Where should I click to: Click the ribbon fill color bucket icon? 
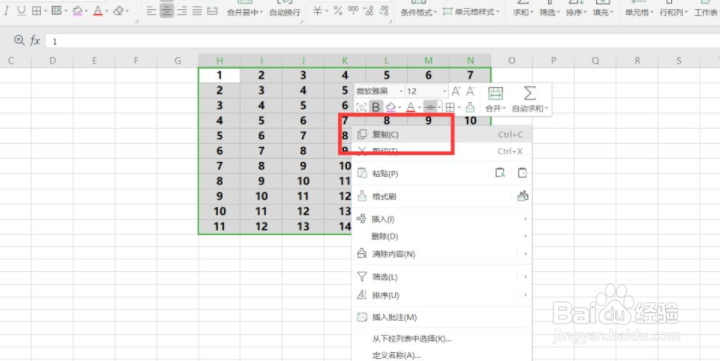click(77, 11)
